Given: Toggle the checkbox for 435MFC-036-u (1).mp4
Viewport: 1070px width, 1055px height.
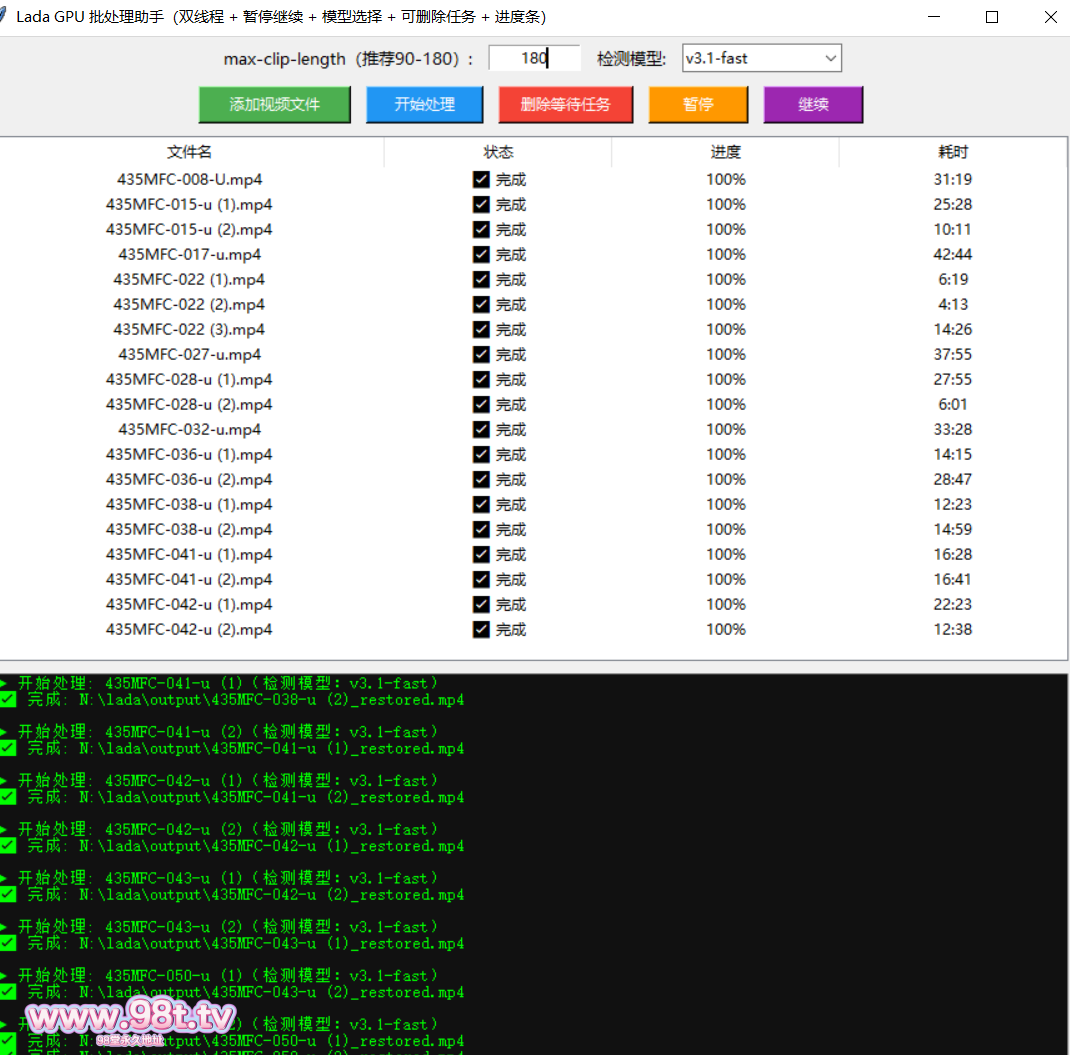Looking at the screenshot, I should pyautogui.click(x=481, y=455).
